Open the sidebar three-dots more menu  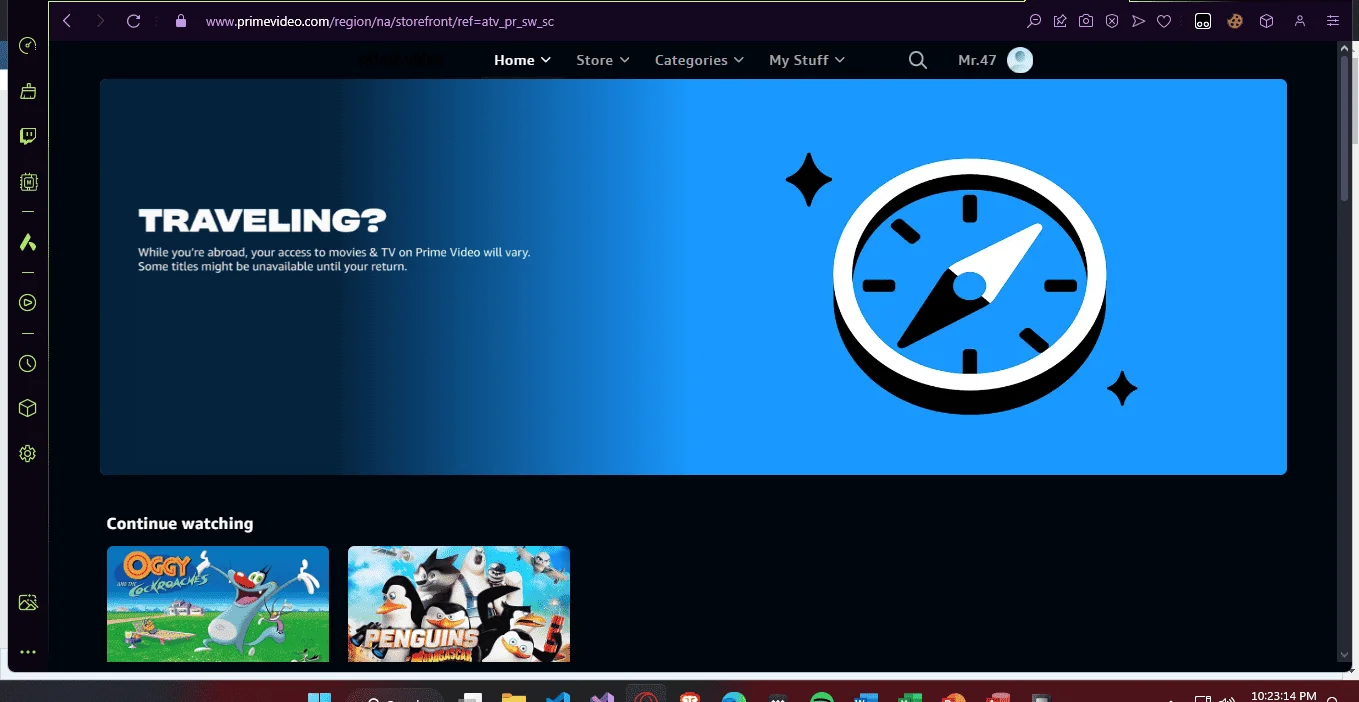(x=28, y=652)
